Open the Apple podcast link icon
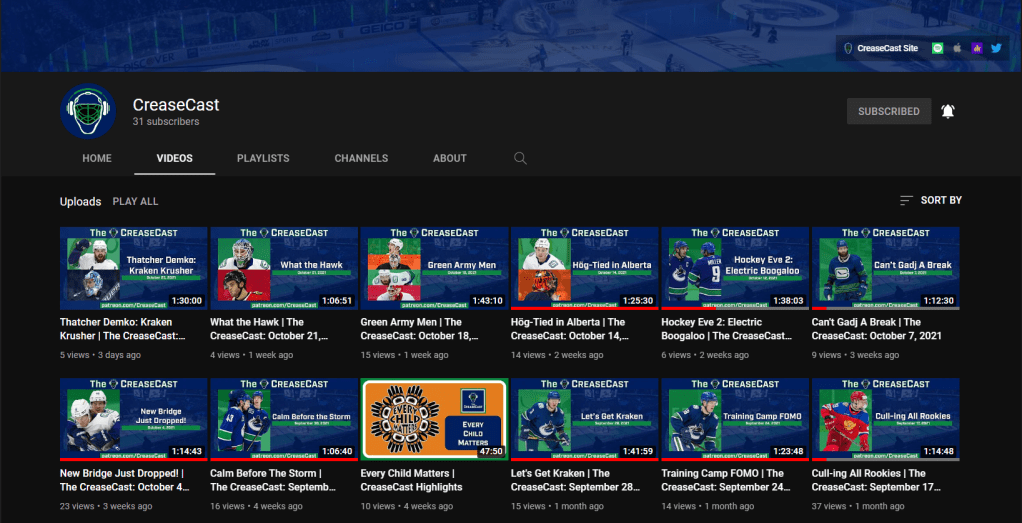This screenshot has width=1022, height=523. click(x=957, y=47)
